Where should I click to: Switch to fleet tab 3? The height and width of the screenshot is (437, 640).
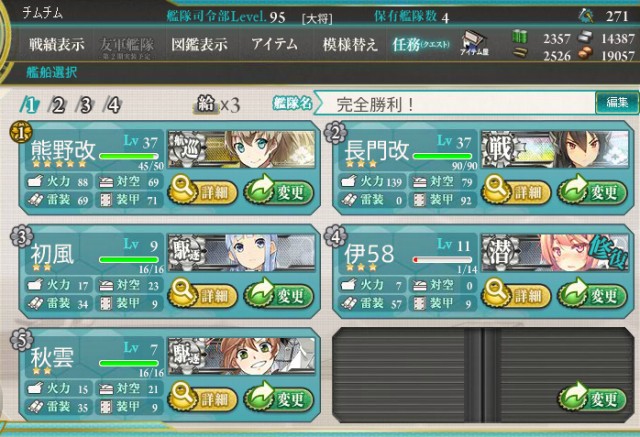point(85,105)
